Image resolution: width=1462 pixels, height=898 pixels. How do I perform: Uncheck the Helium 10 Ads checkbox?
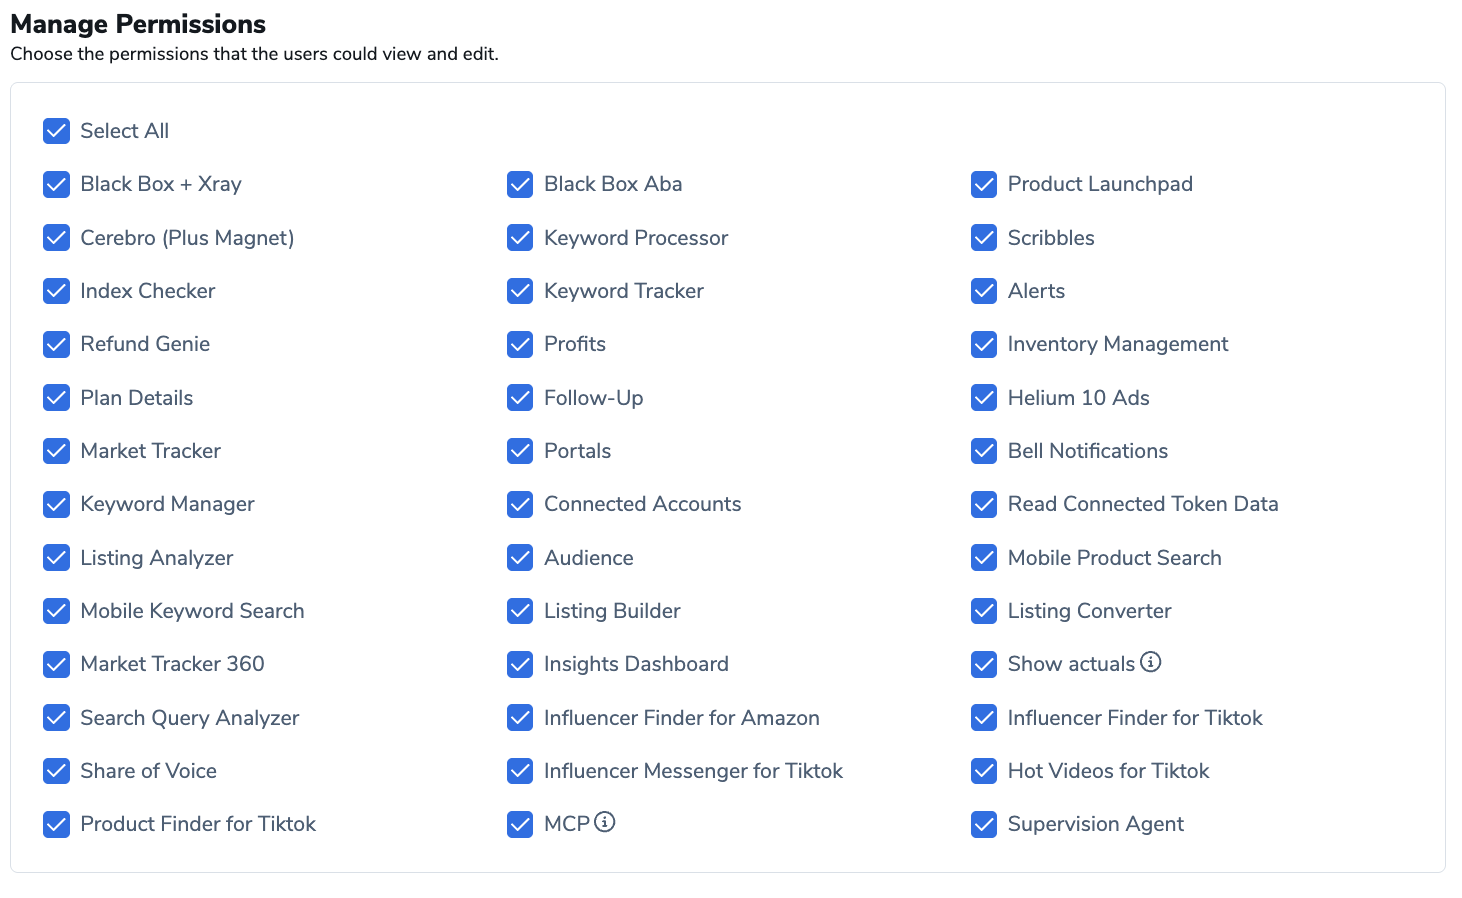984,398
